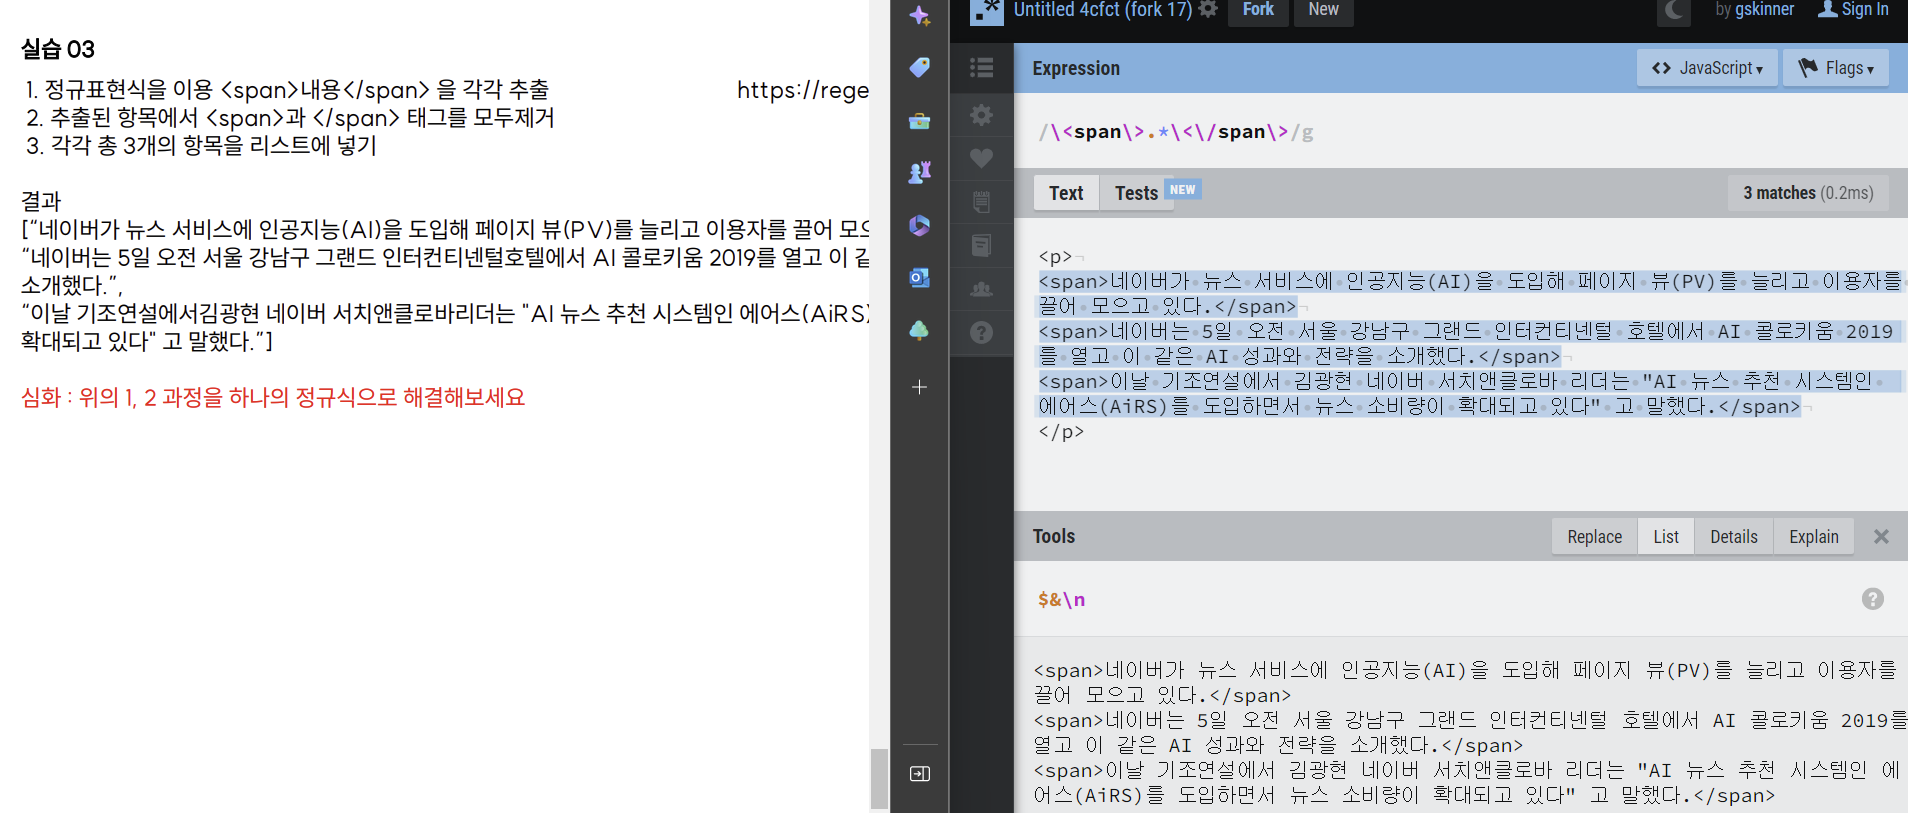Open the gskinner author link
The image size is (1908, 813).
[1764, 10]
